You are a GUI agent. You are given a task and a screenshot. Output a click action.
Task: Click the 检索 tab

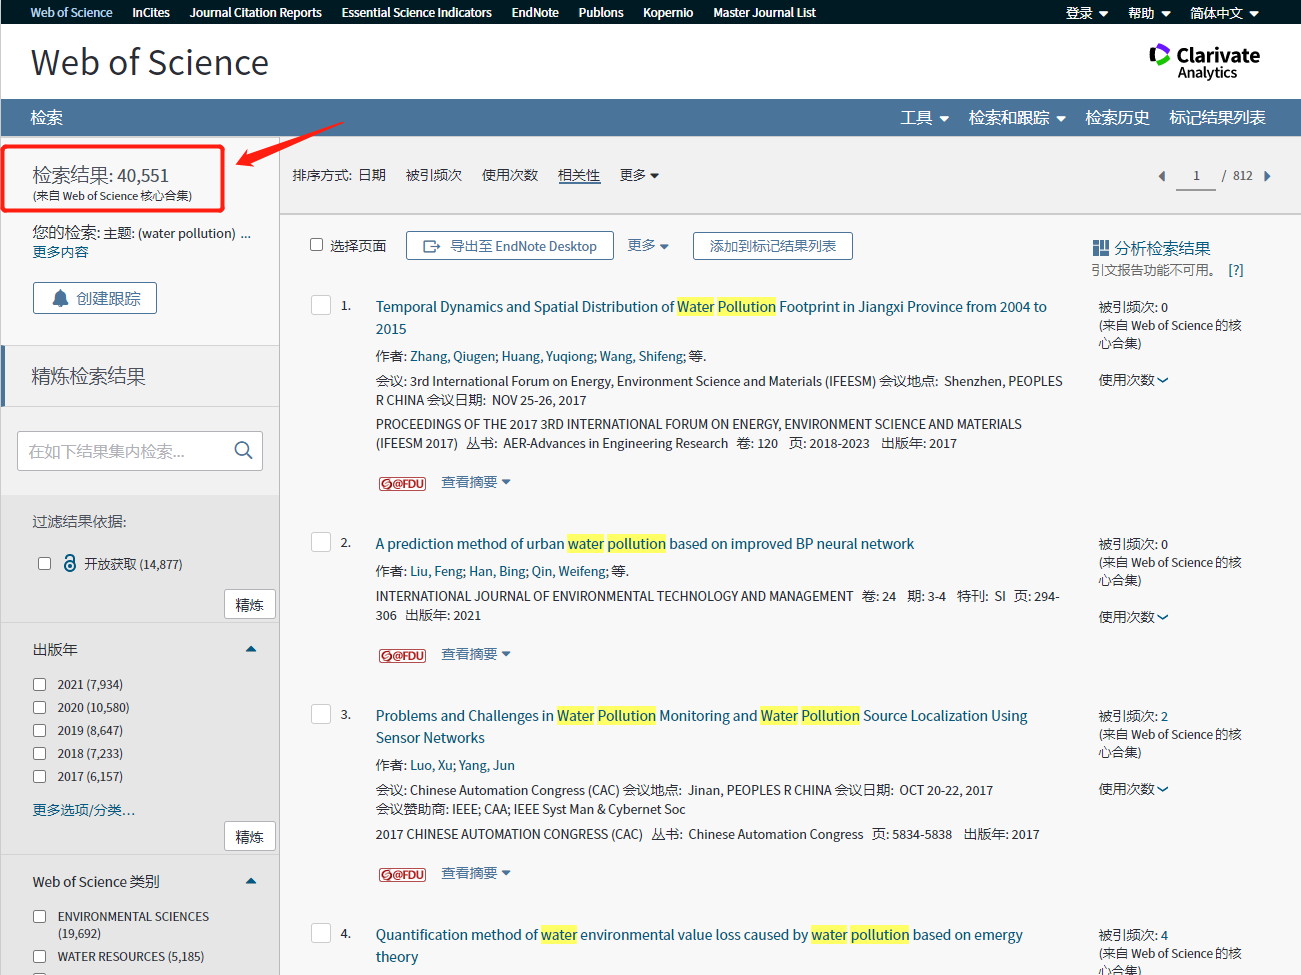click(x=46, y=118)
